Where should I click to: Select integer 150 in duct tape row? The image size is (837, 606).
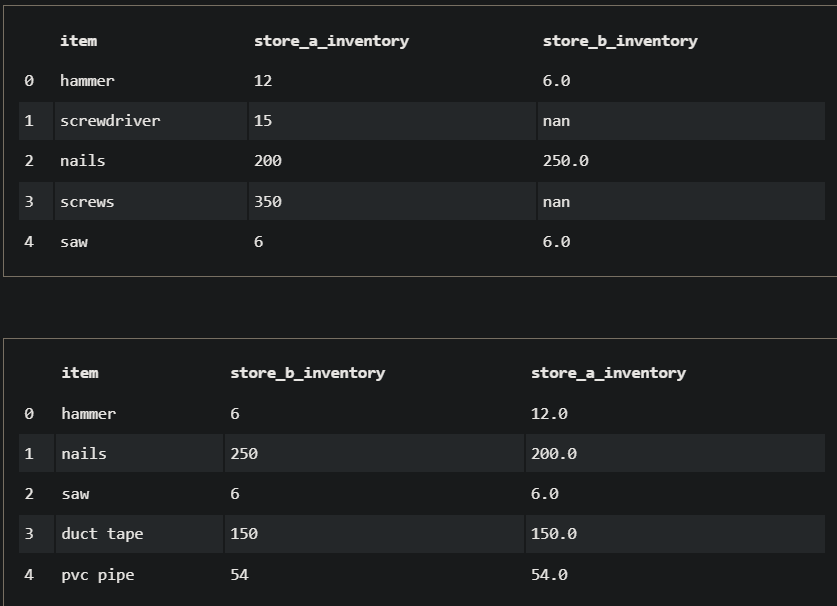tap(244, 534)
